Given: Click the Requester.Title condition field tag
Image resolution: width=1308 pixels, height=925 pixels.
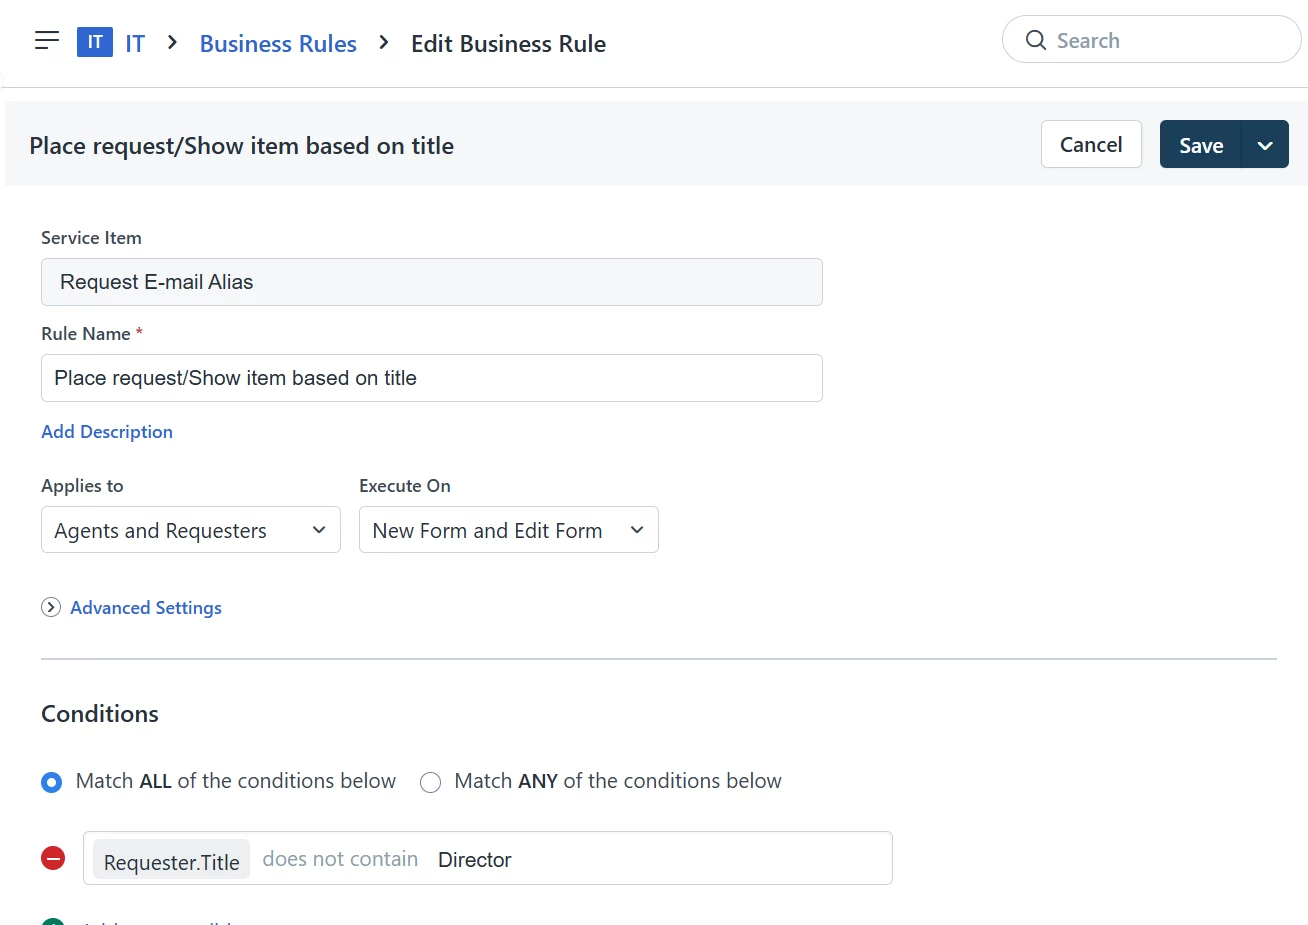Looking at the screenshot, I should (171, 860).
